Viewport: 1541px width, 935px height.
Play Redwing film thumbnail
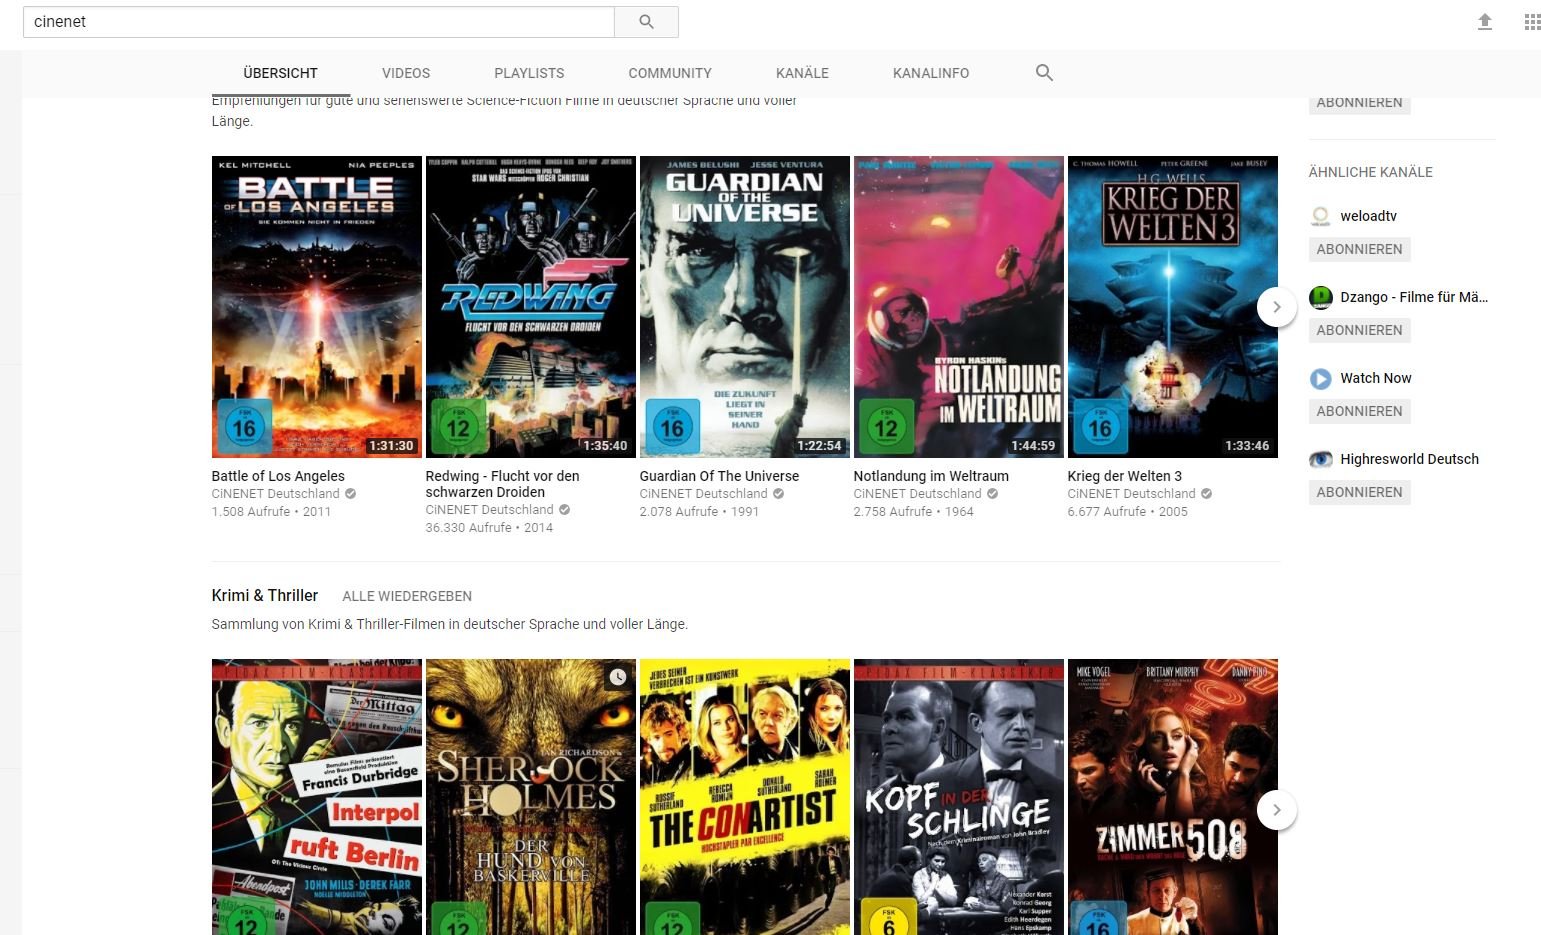pos(531,307)
